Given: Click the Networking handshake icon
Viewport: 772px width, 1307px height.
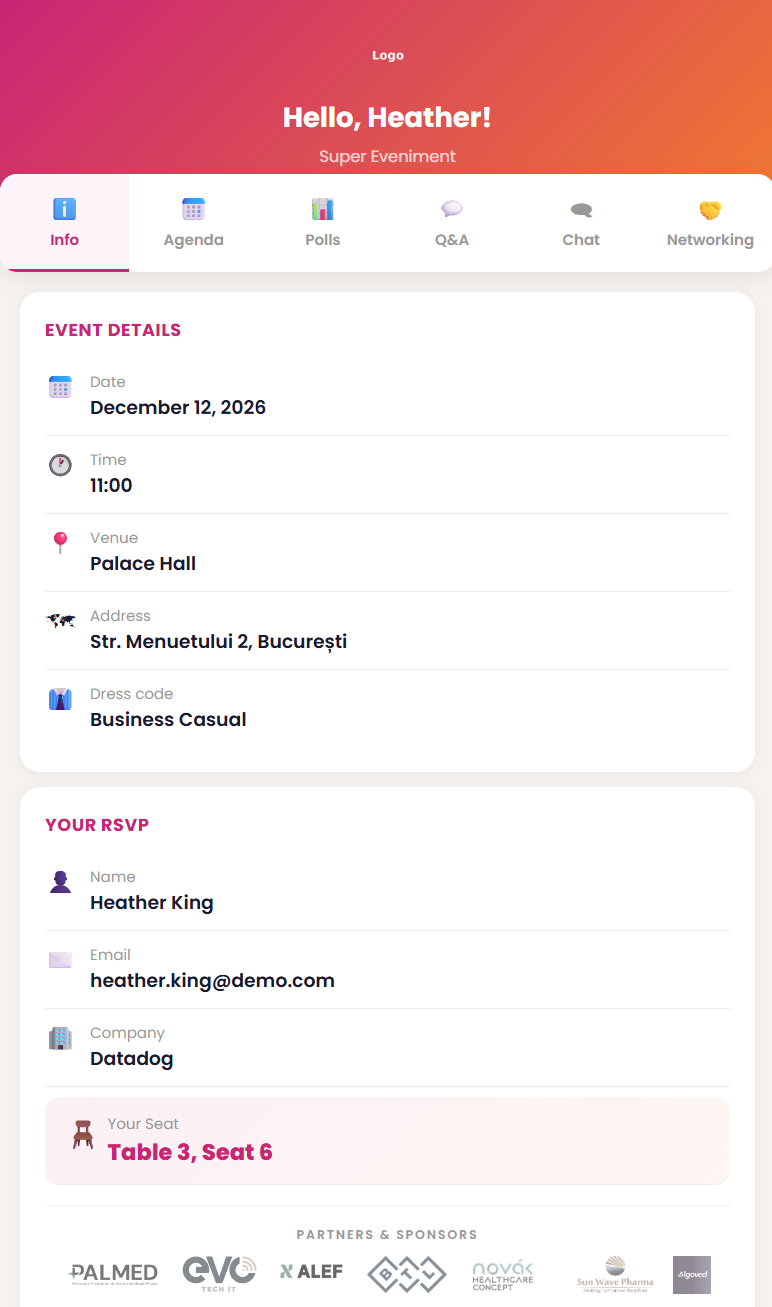Looking at the screenshot, I should point(710,209).
